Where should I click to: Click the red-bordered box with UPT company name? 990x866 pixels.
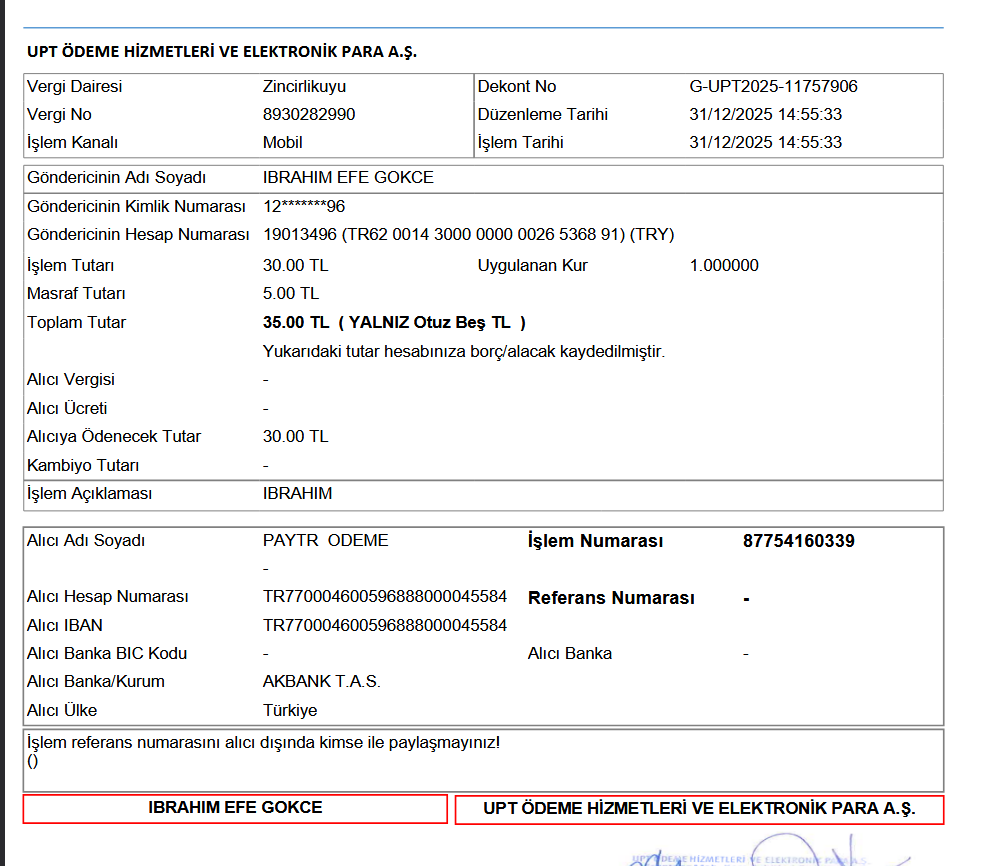[699, 810]
